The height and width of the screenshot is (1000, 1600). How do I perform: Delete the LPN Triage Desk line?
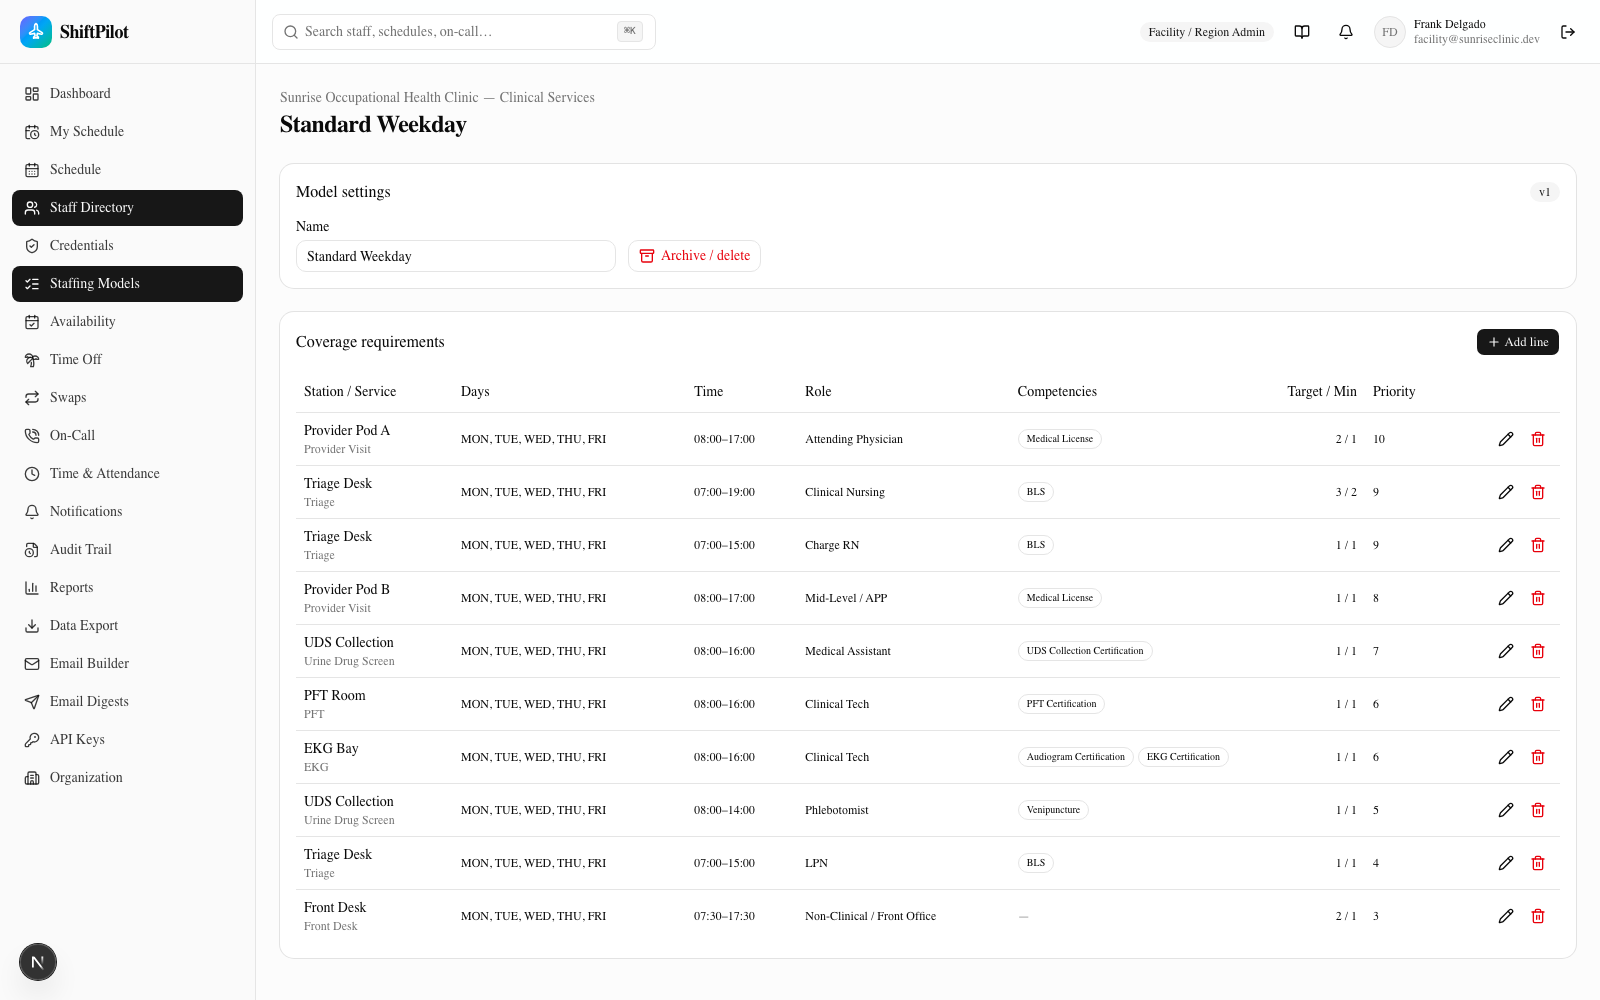1538,863
